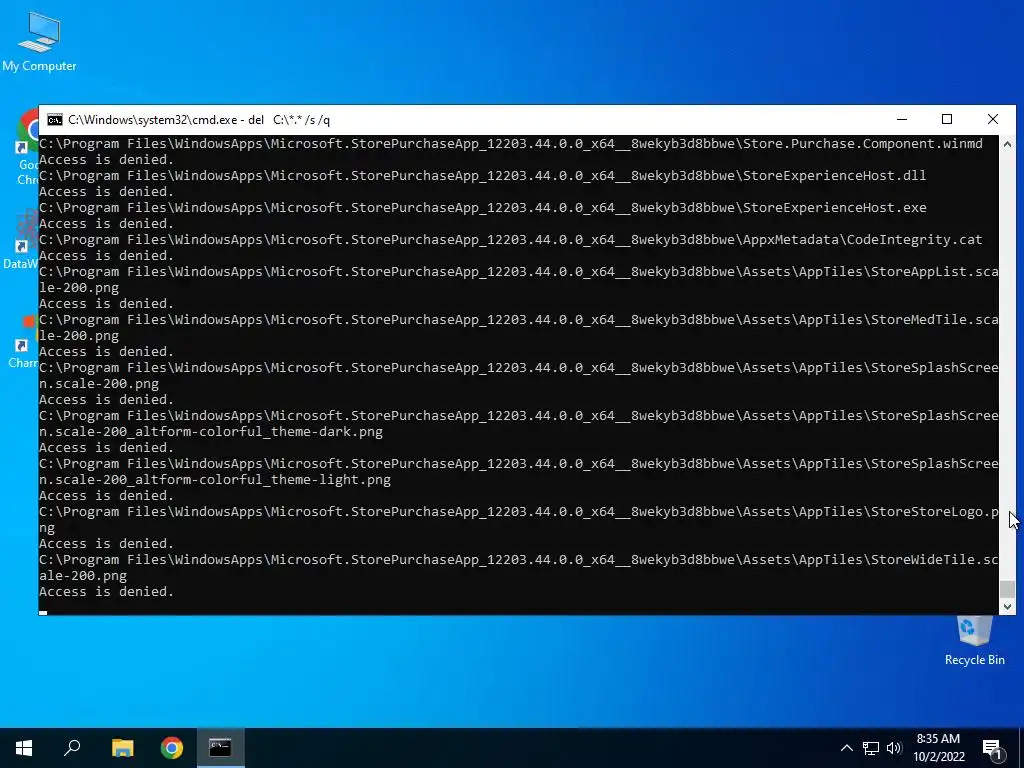Open the network status tray icon

[x=871, y=748]
